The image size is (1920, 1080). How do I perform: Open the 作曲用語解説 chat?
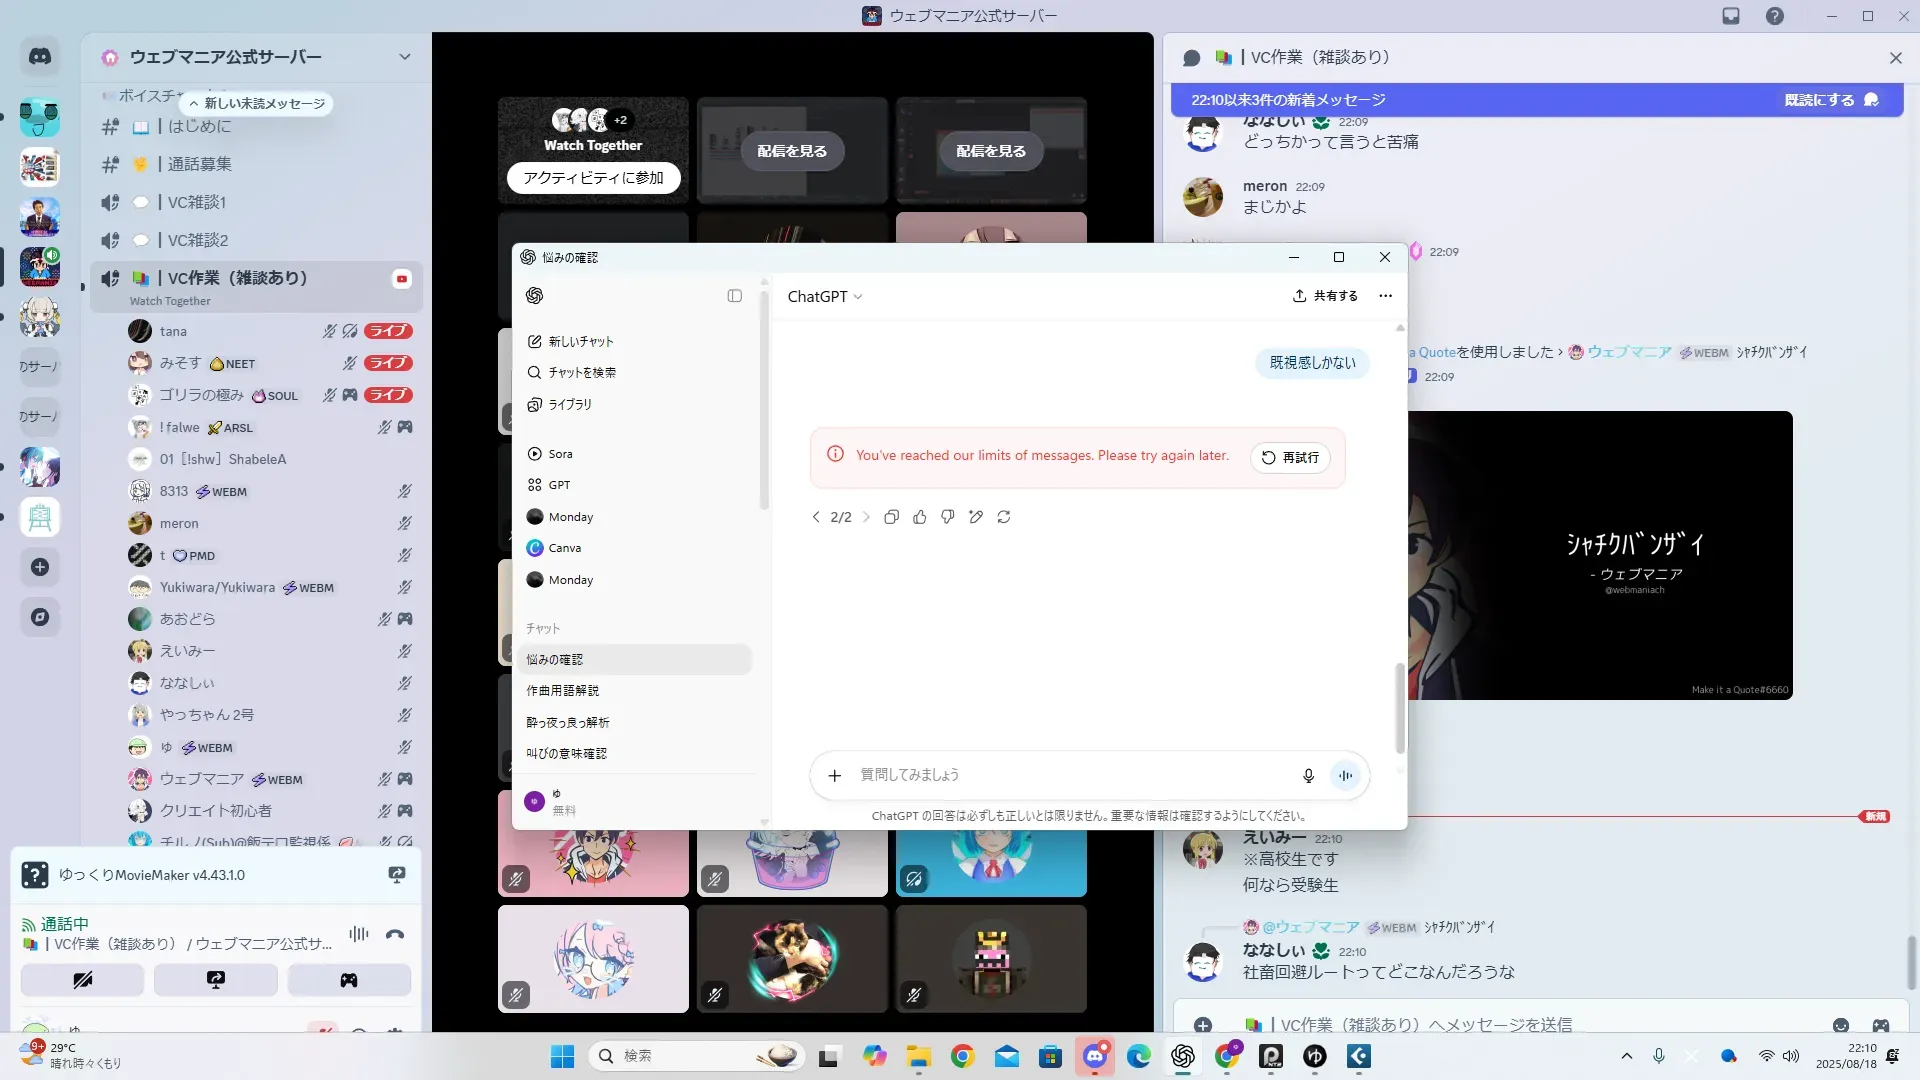[x=563, y=691]
